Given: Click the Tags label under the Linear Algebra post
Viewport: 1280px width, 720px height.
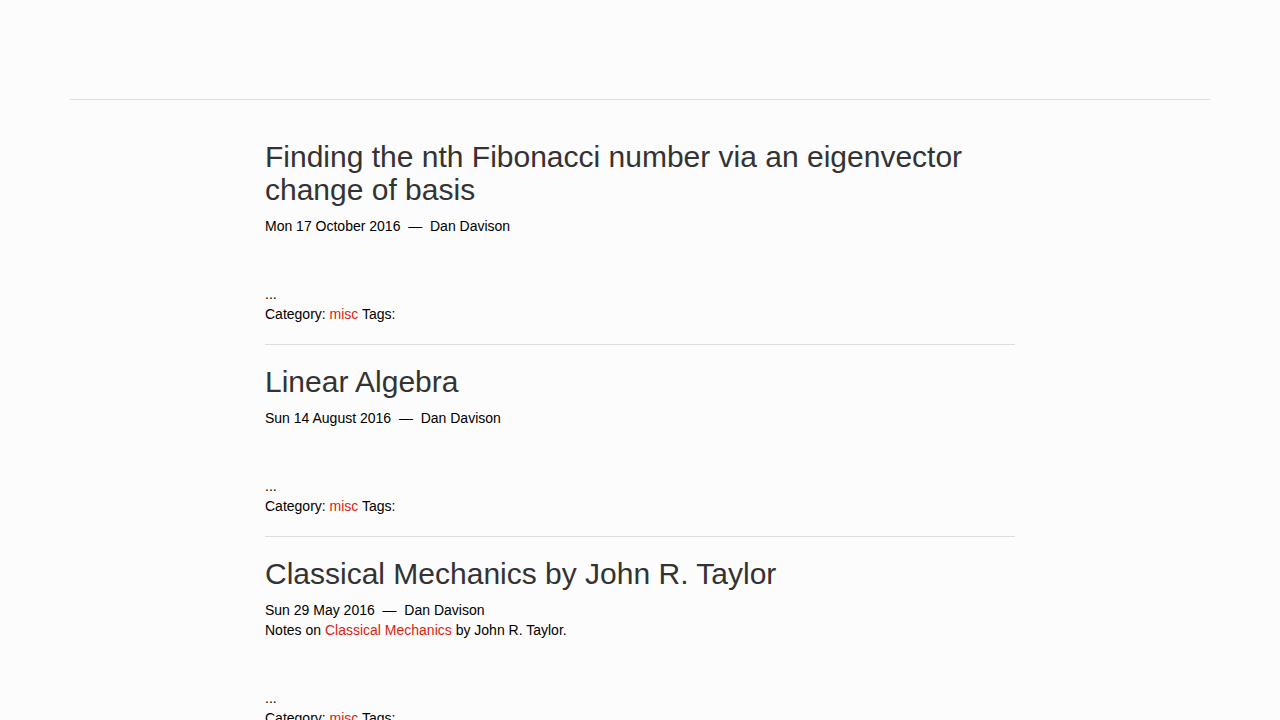Looking at the screenshot, I should tap(378, 506).
